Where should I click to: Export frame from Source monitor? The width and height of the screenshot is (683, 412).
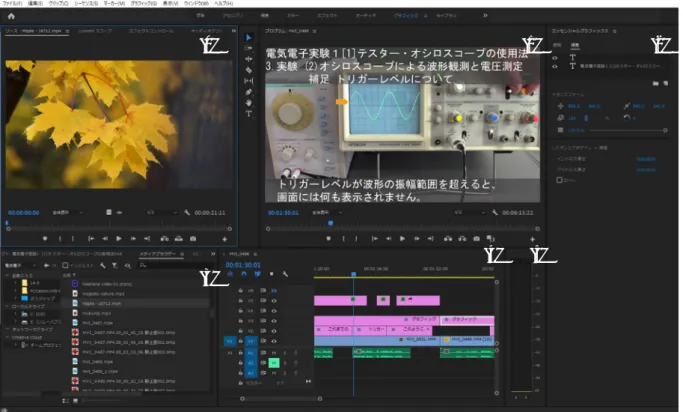point(193,239)
